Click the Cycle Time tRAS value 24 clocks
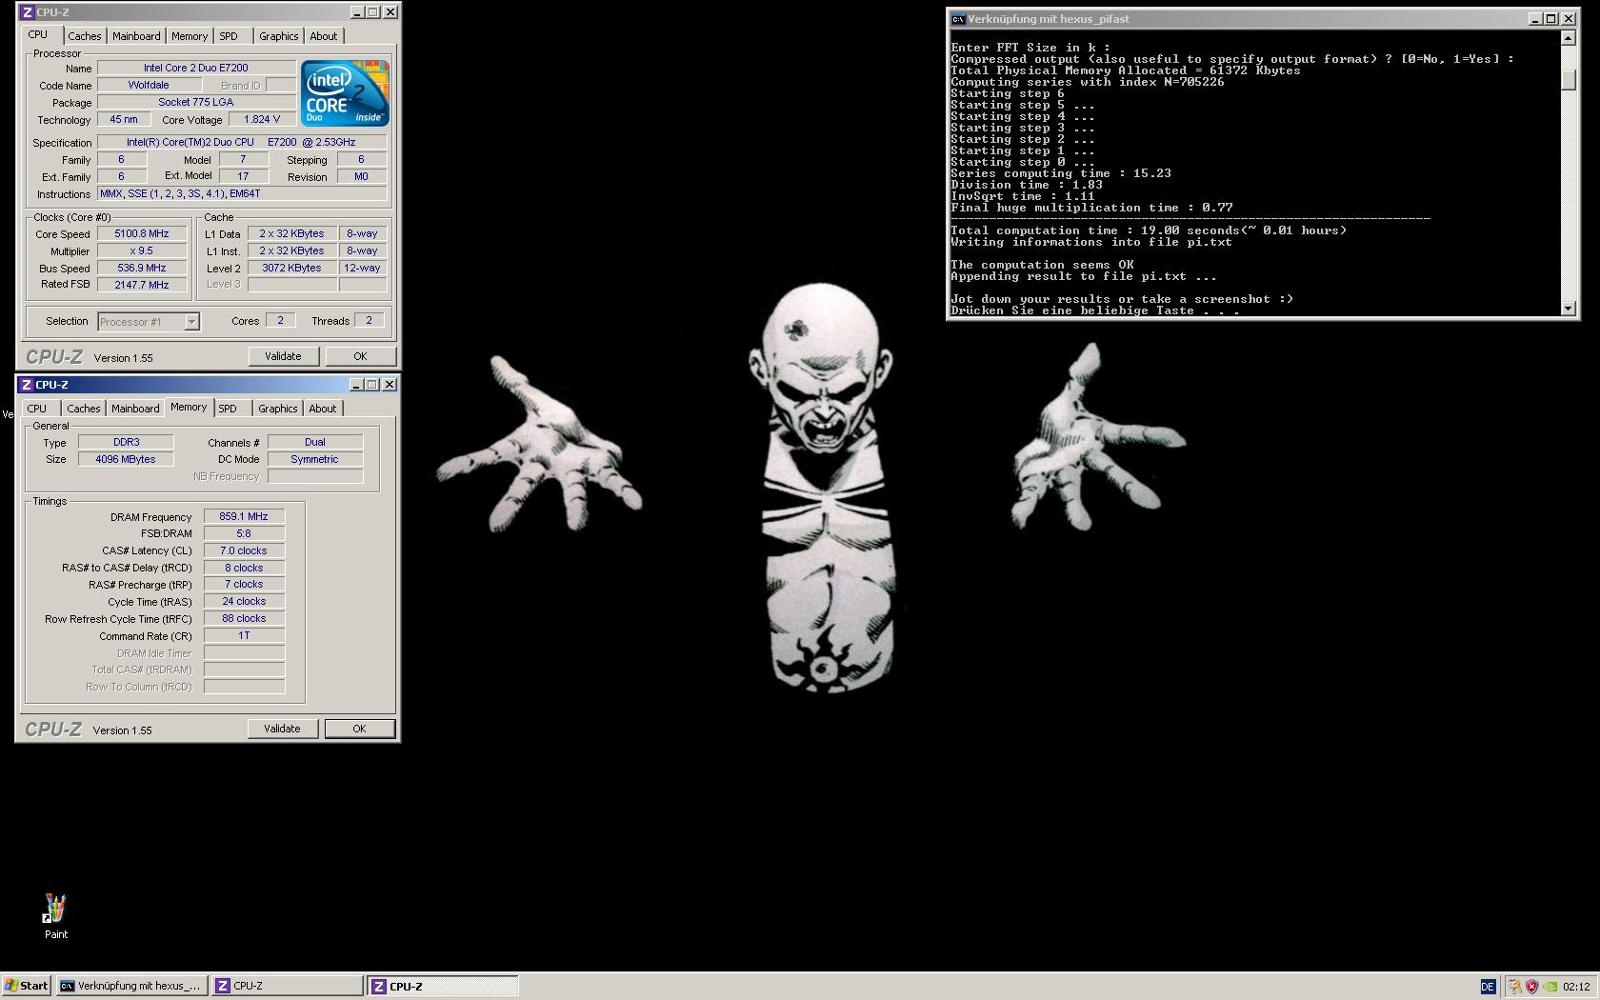The image size is (1600, 1000). tap(244, 602)
